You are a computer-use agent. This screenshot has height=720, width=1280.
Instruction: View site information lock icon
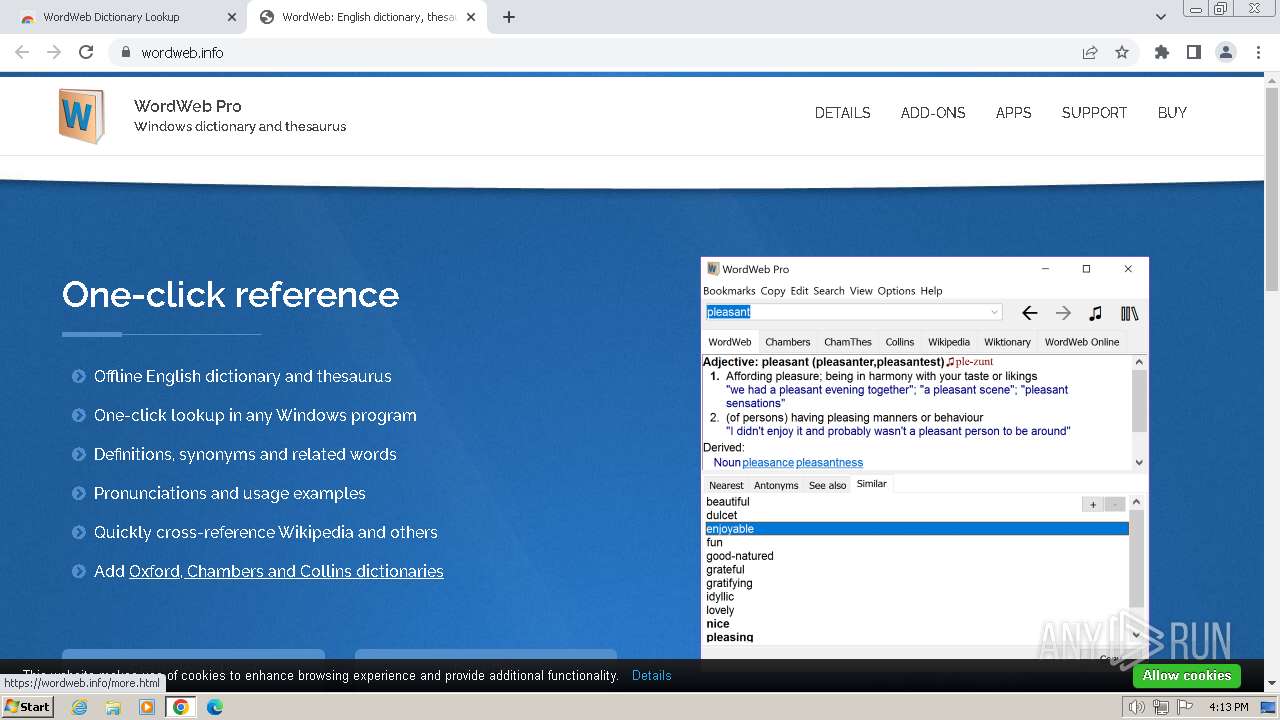(126, 52)
